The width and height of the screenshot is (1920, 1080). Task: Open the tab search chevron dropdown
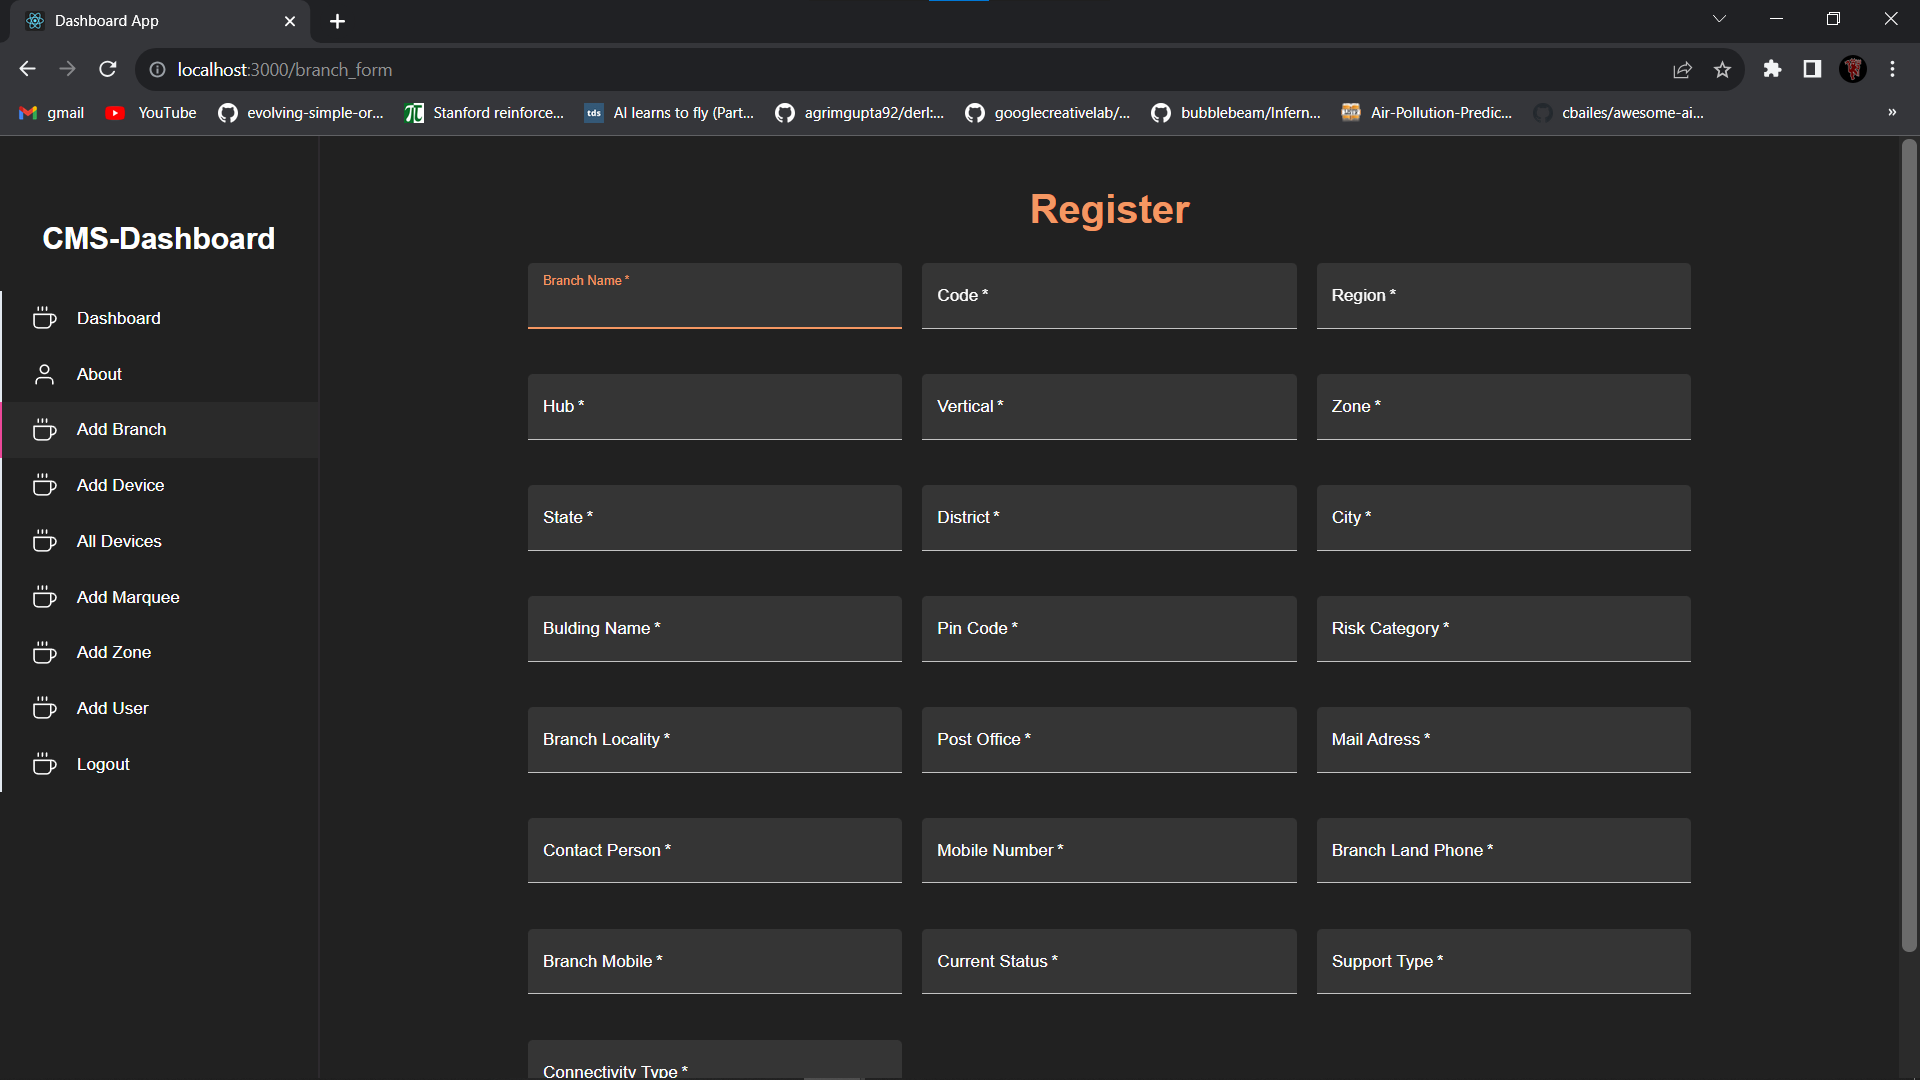click(1720, 18)
